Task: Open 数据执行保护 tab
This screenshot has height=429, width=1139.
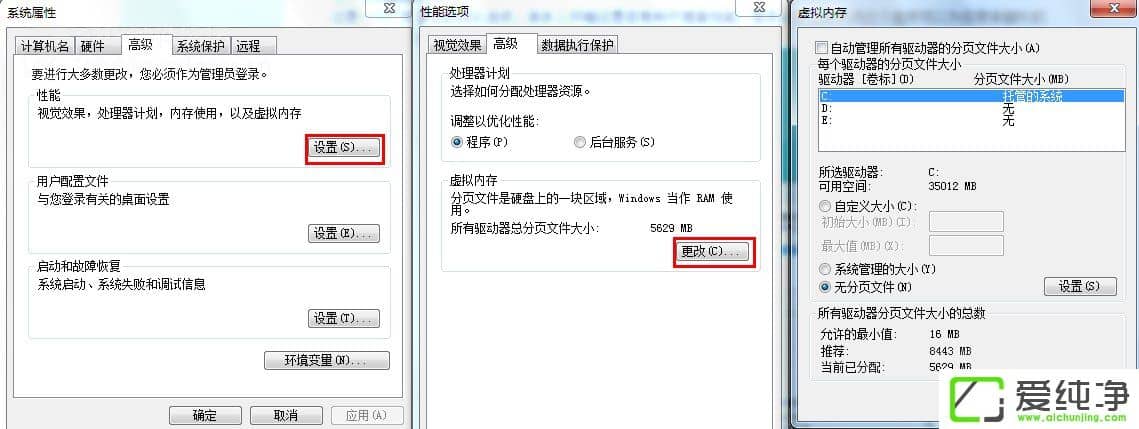Action: pyautogui.click(x=577, y=45)
